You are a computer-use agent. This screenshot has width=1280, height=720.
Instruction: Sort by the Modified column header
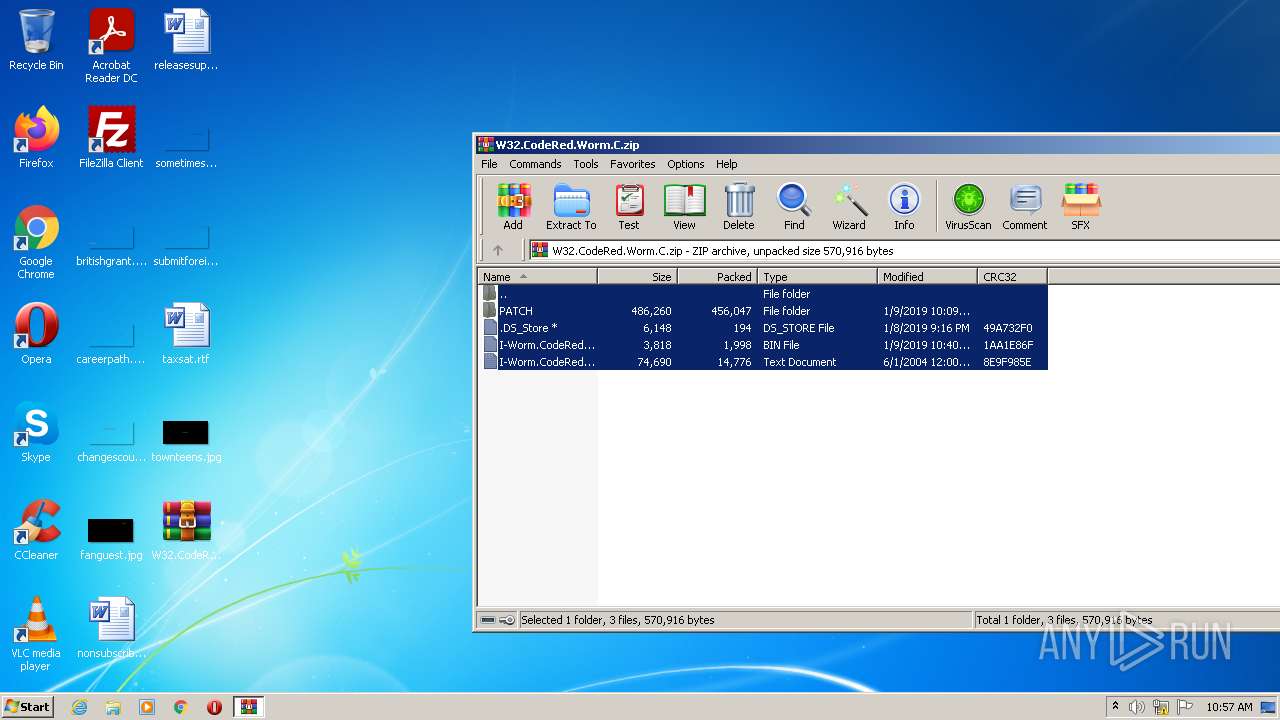(x=928, y=277)
